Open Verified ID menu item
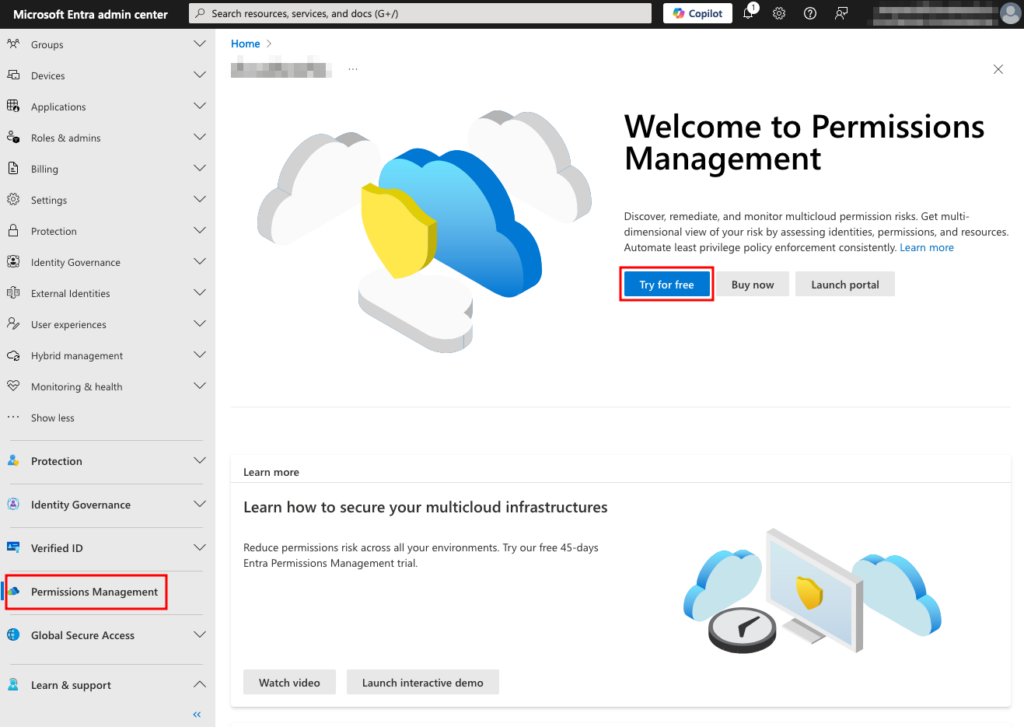The height and width of the screenshot is (727, 1024). pyautogui.click(x=57, y=548)
